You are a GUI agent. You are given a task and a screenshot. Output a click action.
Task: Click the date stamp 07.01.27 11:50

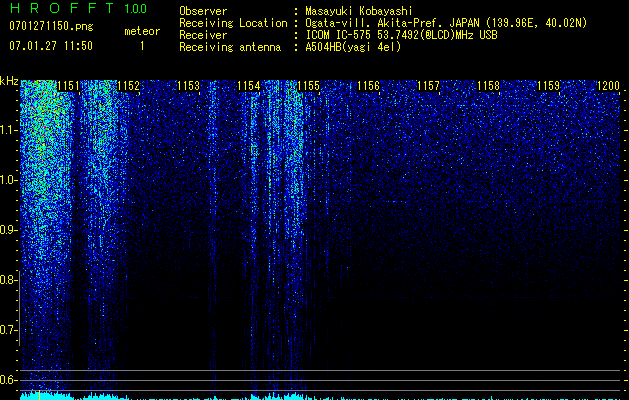[51, 46]
